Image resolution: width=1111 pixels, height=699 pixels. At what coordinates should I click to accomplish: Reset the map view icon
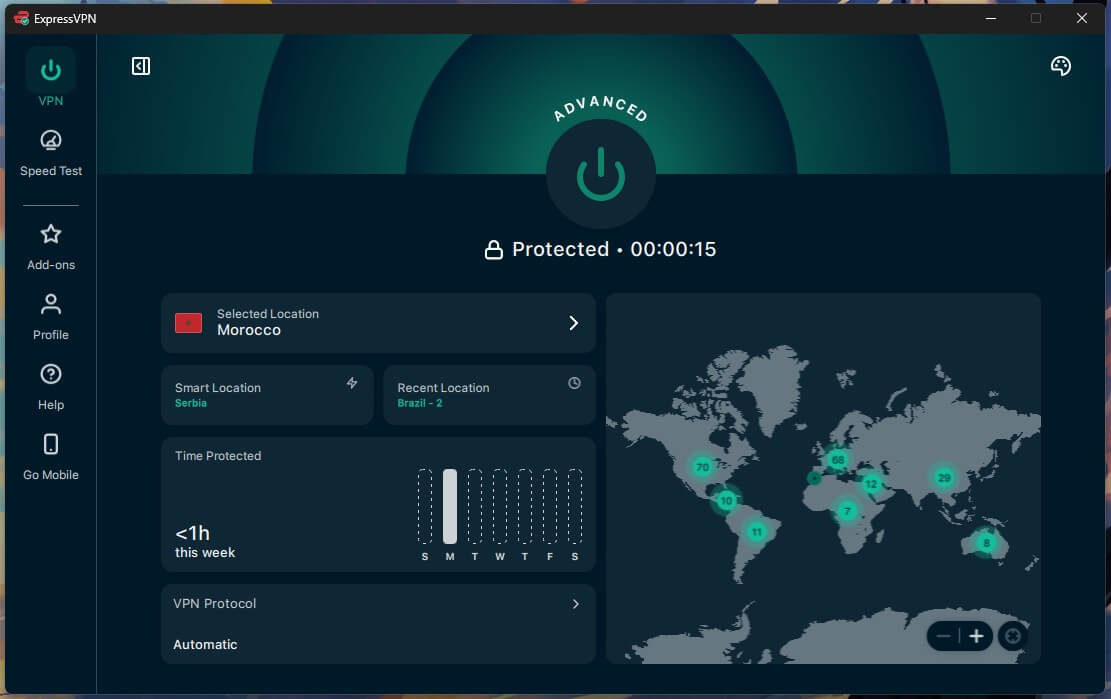1013,636
